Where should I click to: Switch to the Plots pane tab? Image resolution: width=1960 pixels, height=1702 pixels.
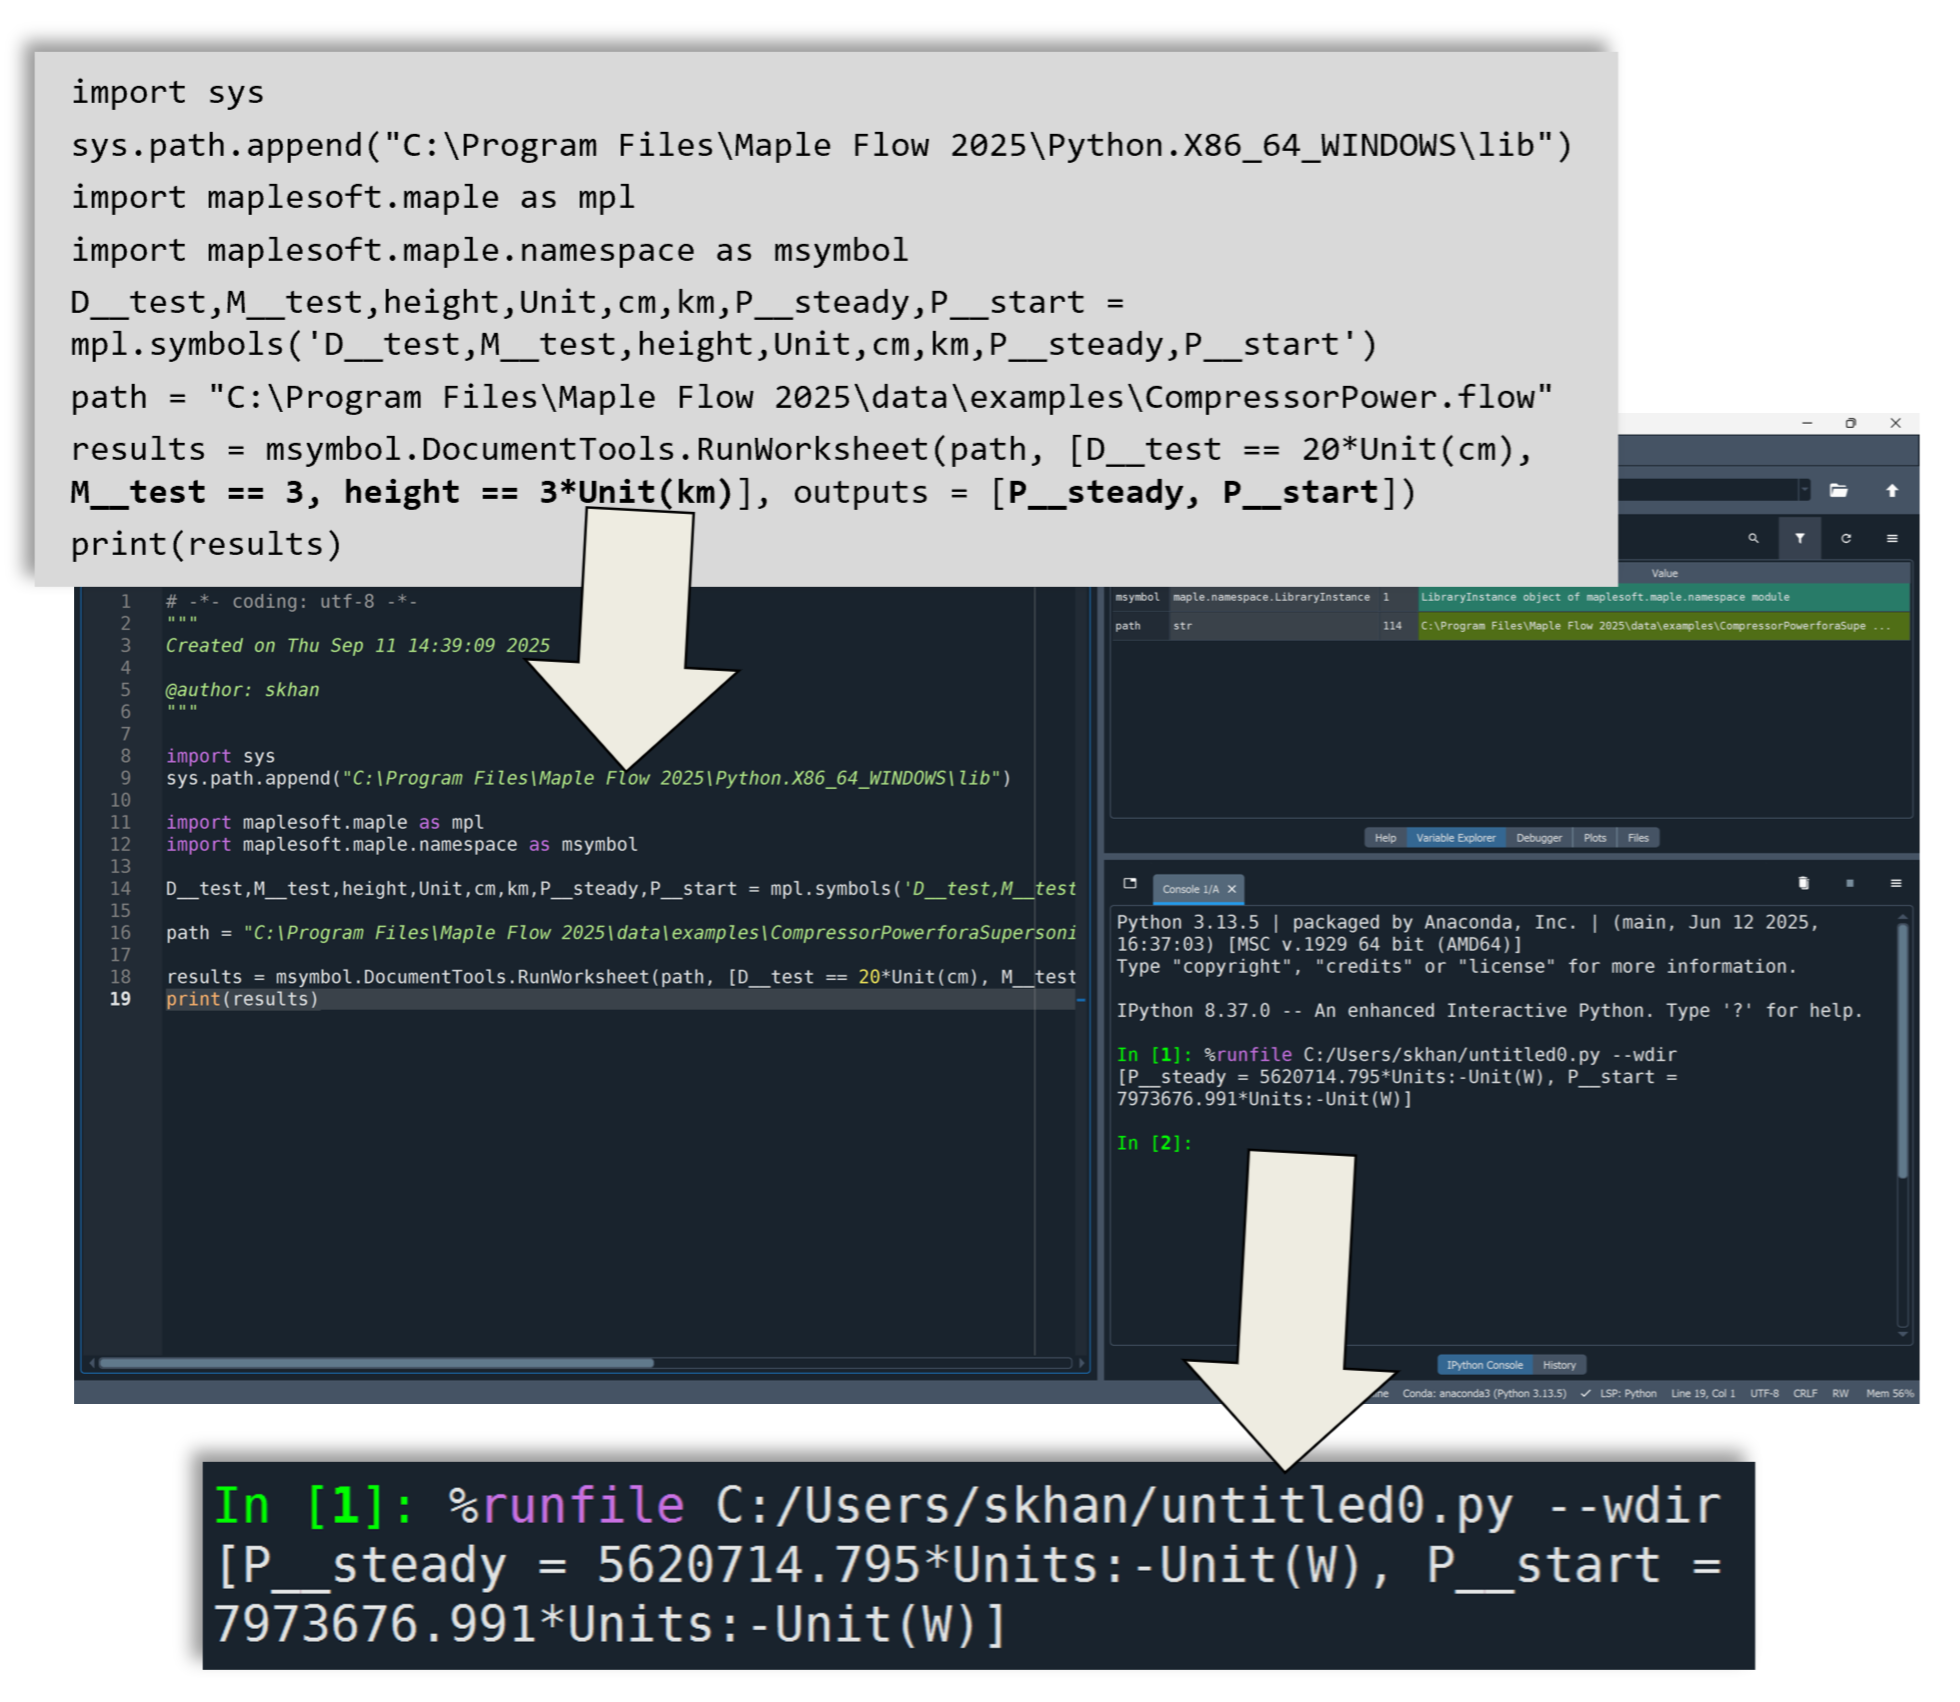click(x=1595, y=838)
